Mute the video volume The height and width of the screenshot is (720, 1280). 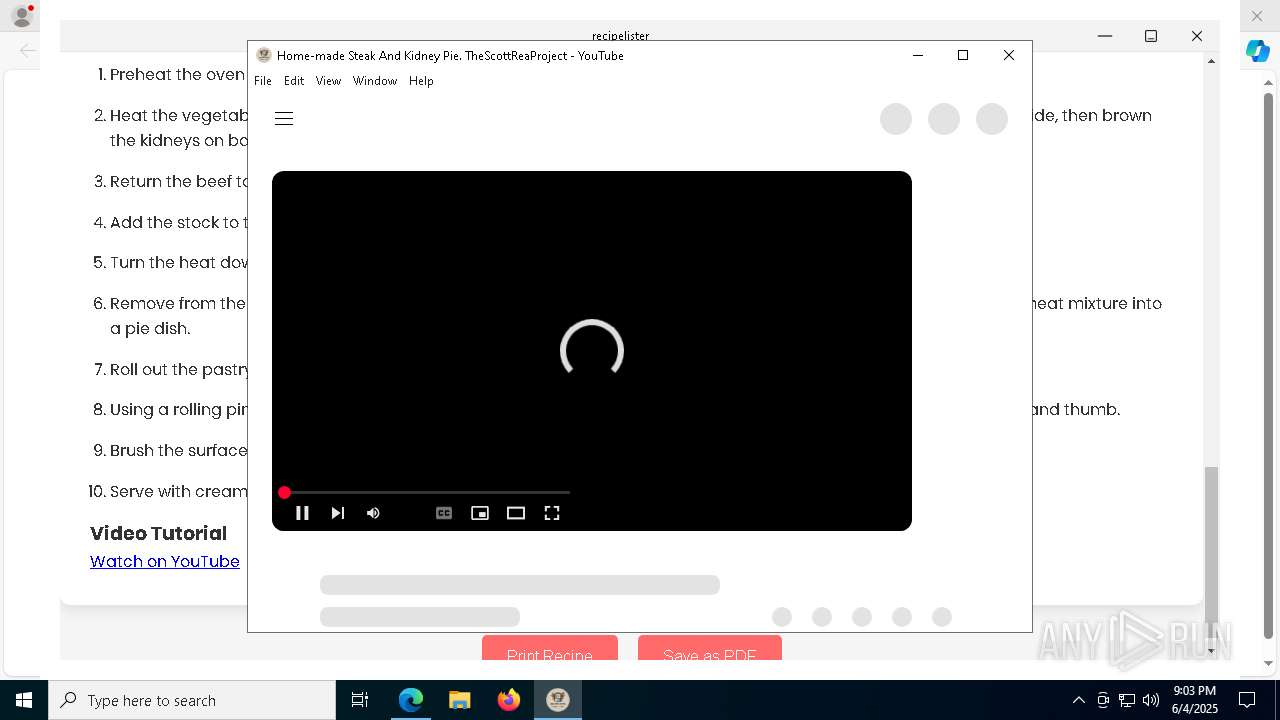pyautogui.click(x=373, y=513)
